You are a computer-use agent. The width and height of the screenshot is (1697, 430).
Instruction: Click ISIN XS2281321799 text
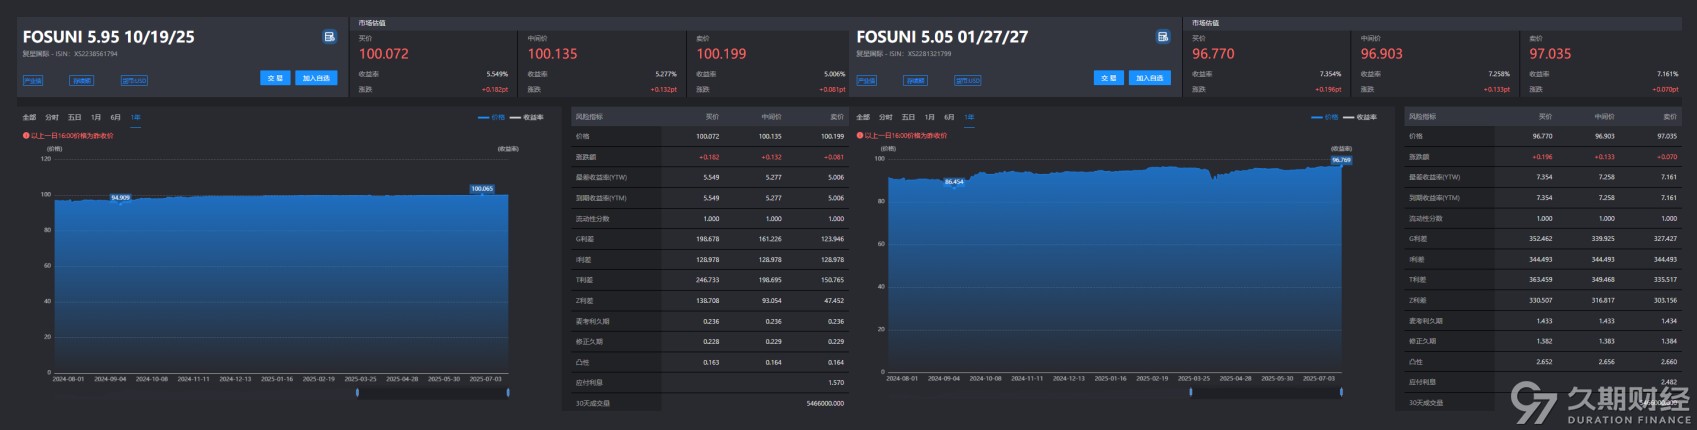click(x=929, y=54)
